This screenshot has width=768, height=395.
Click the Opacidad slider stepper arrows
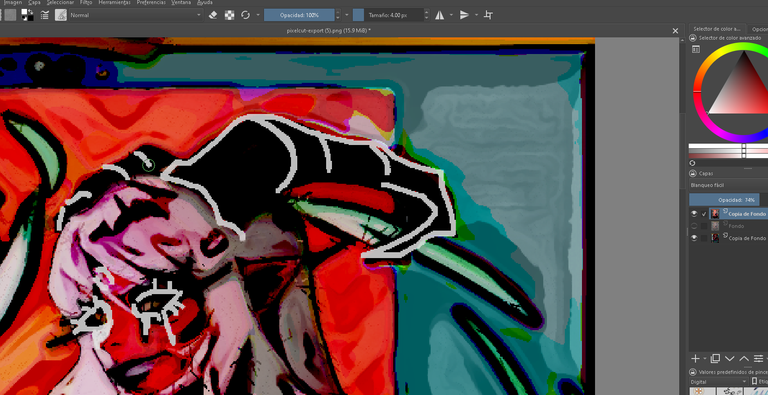(x=338, y=15)
